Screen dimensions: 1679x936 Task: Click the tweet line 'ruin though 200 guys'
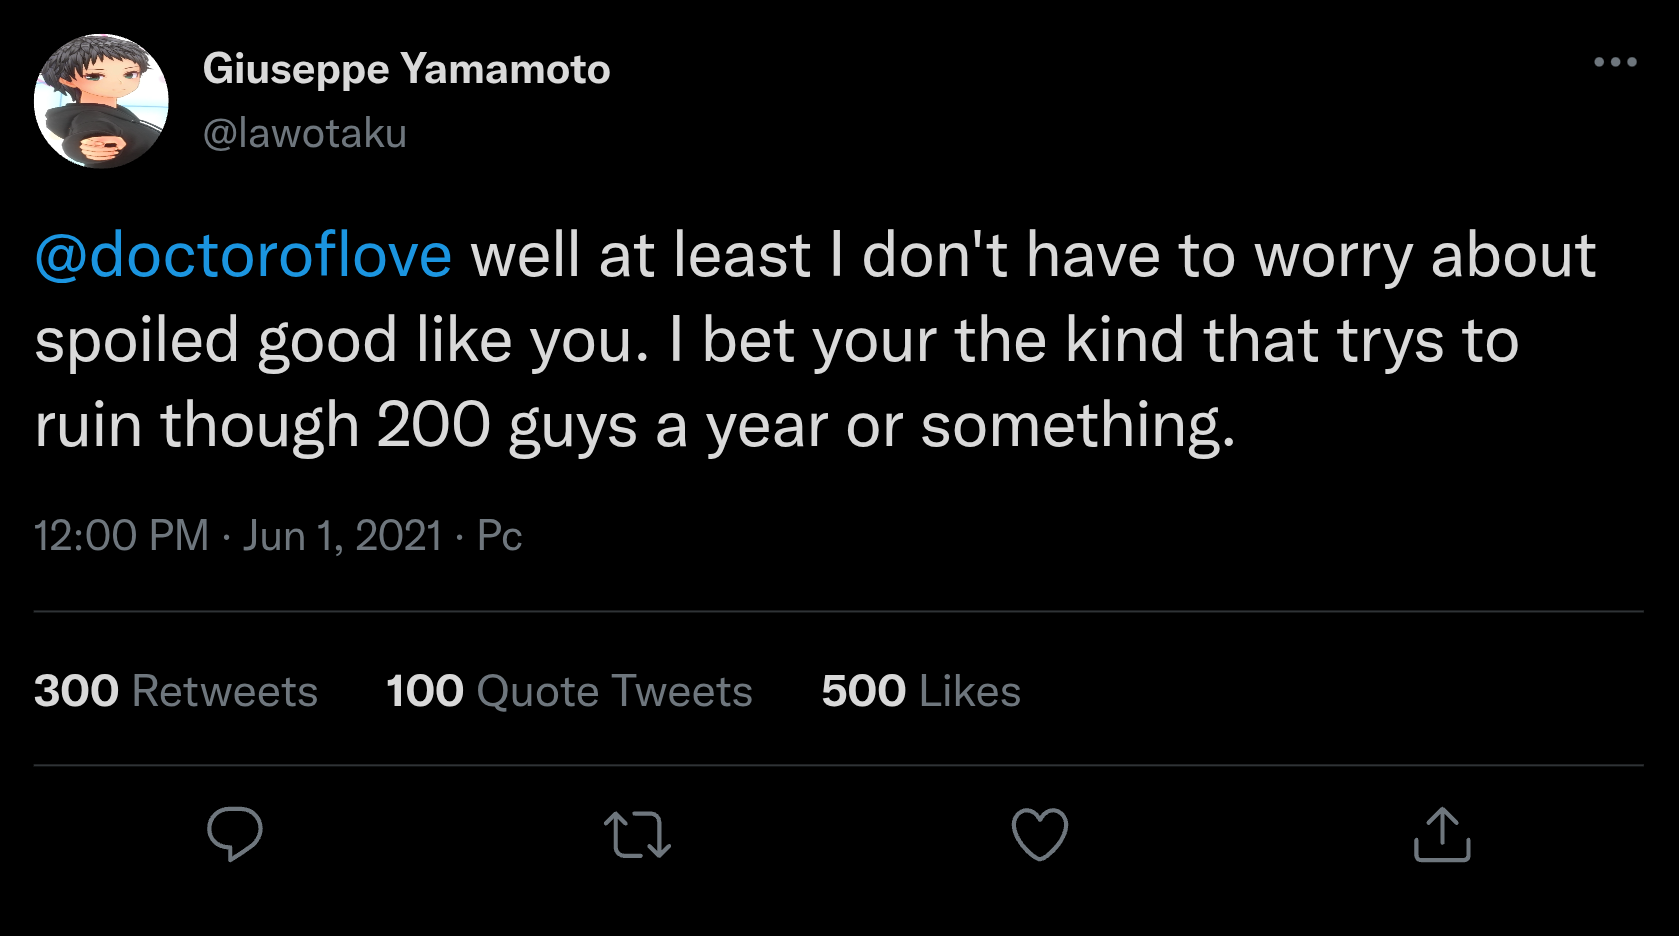tap(635, 425)
